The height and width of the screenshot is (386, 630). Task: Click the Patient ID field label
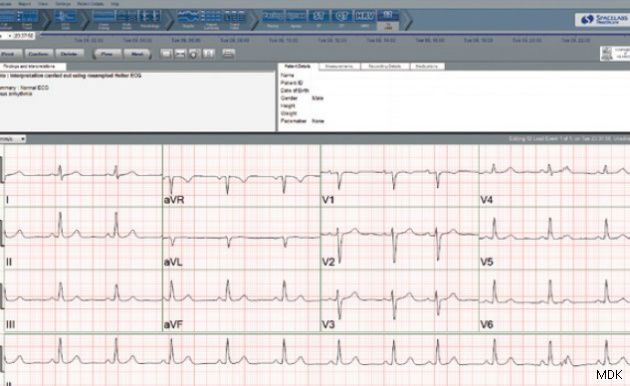tap(292, 83)
